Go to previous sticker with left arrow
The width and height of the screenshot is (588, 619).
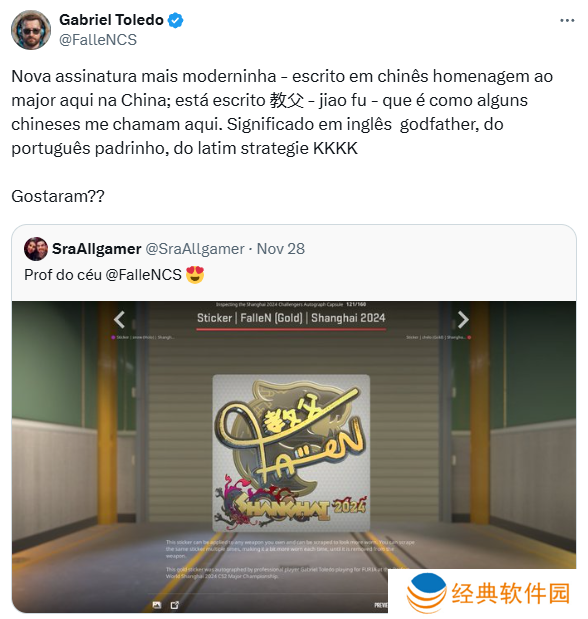119,319
